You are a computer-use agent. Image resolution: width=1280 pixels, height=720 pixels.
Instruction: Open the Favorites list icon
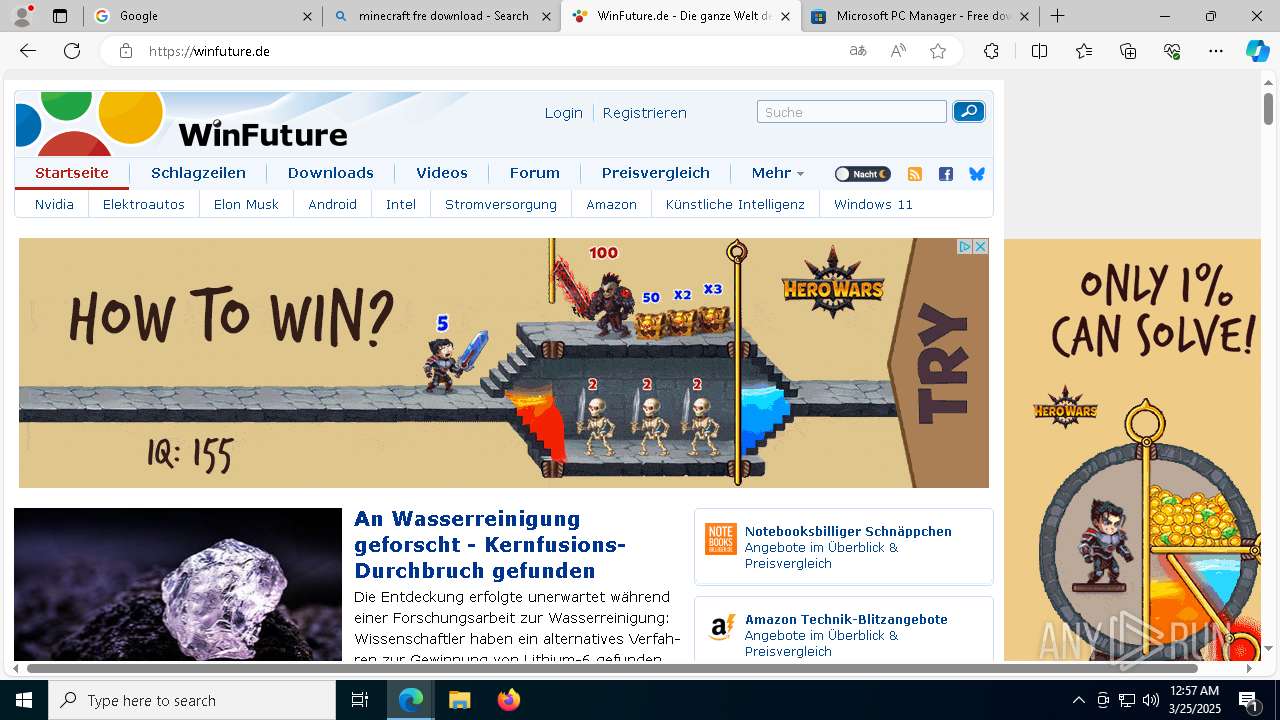pos(1084,51)
